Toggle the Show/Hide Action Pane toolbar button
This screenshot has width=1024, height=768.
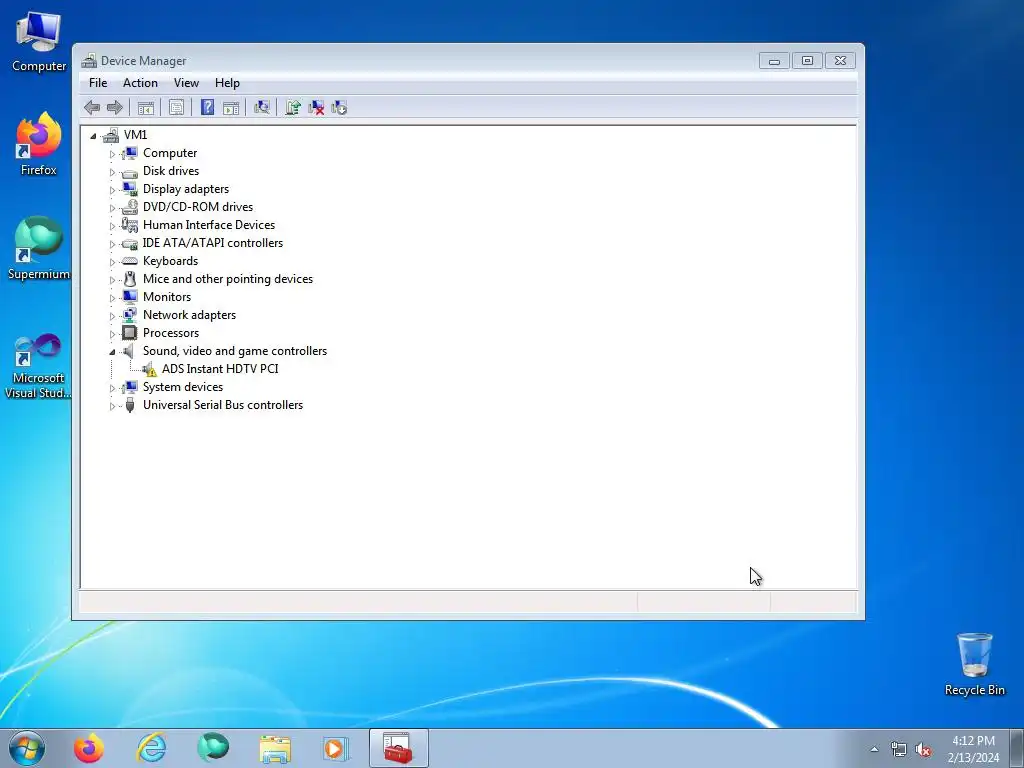coord(231,108)
